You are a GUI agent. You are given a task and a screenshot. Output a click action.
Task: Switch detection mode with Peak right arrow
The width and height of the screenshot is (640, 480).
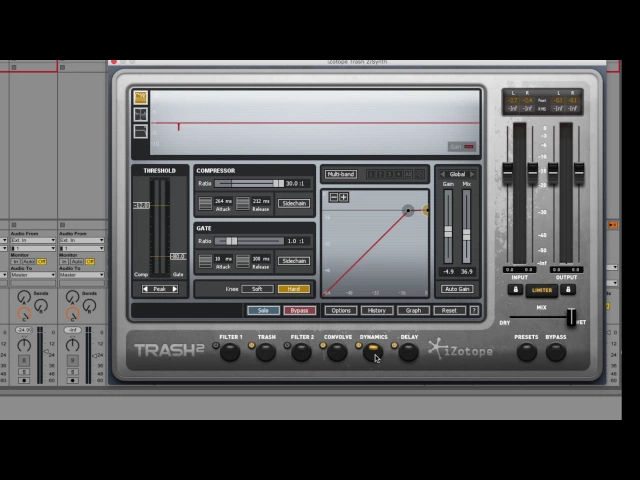tap(175, 289)
